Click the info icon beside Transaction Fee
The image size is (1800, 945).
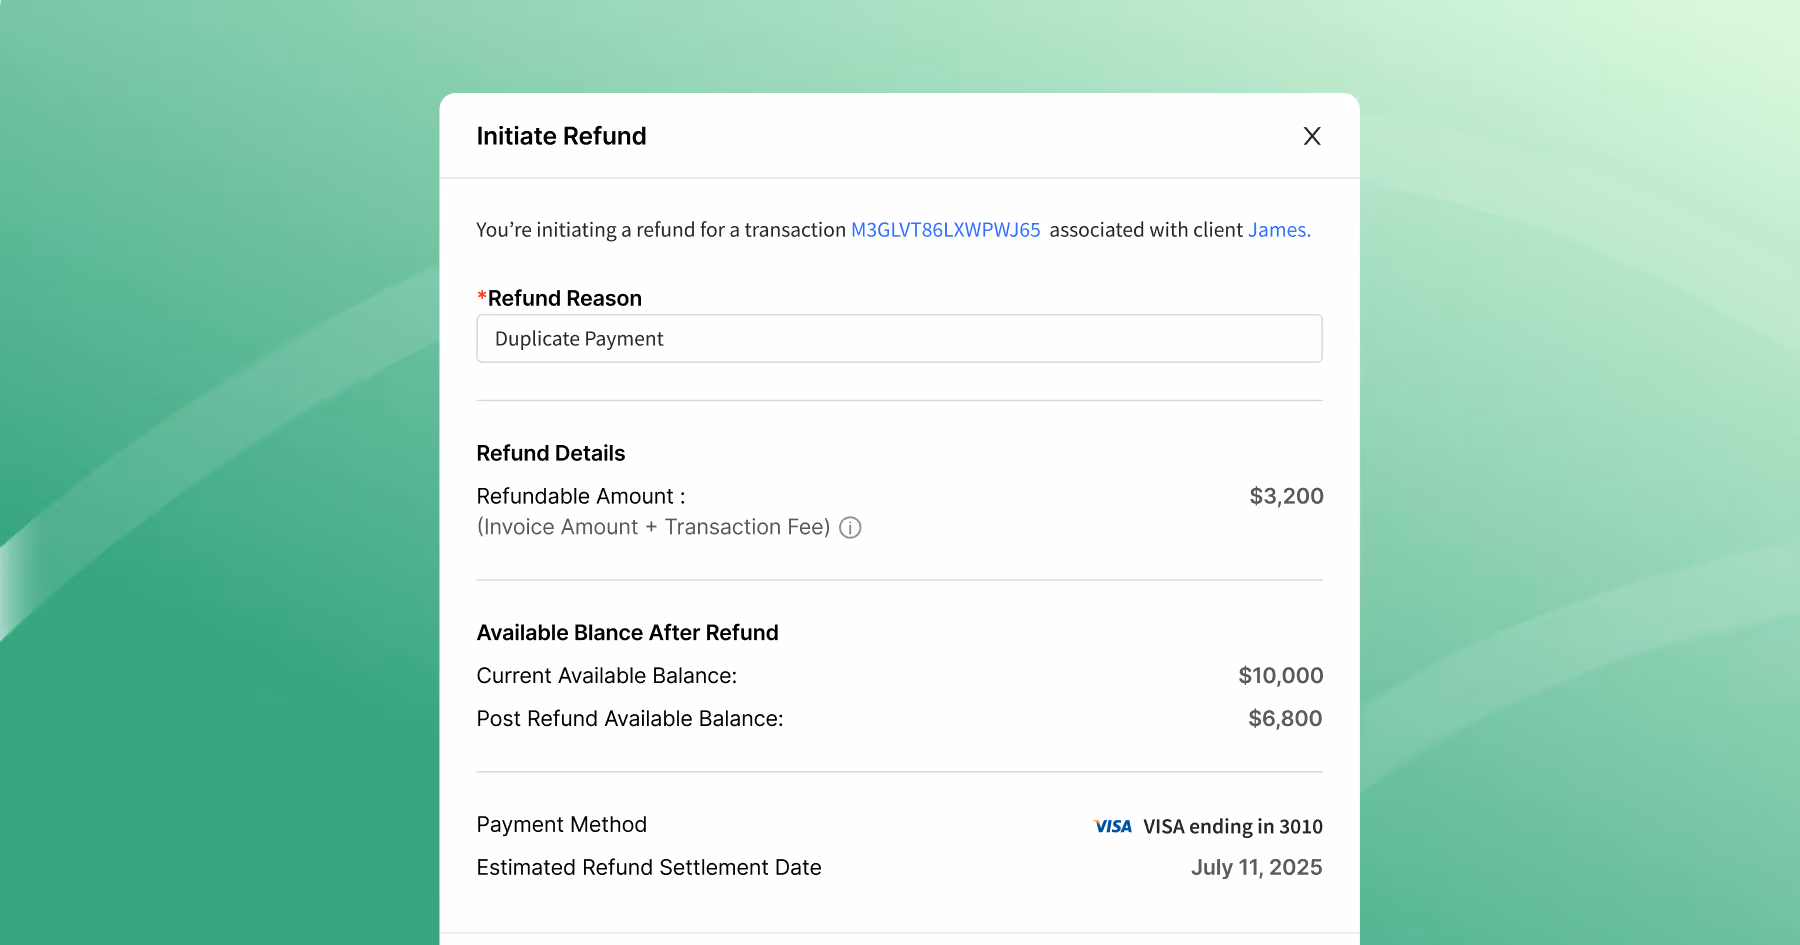coord(850,527)
